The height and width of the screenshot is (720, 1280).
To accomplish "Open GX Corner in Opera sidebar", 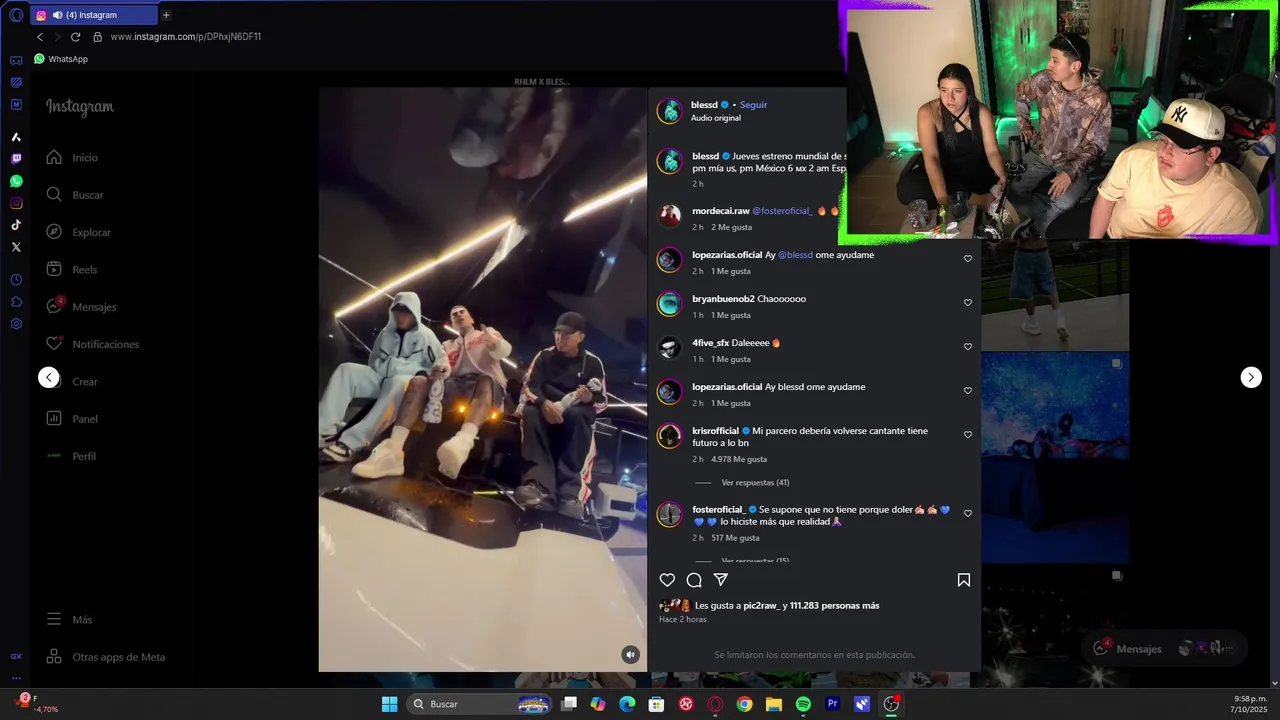I will 16,656.
